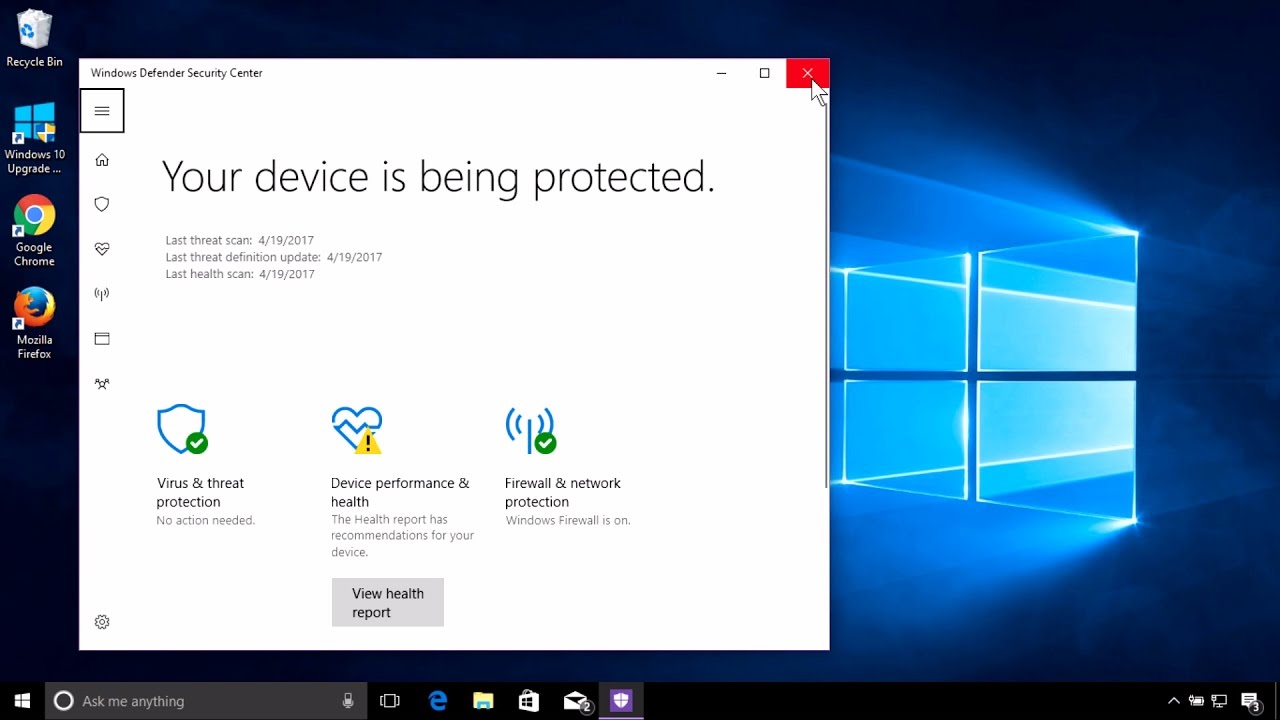Open App & browser control sidebar icon
The width and height of the screenshot is (1280, 720).
(101, 338)
